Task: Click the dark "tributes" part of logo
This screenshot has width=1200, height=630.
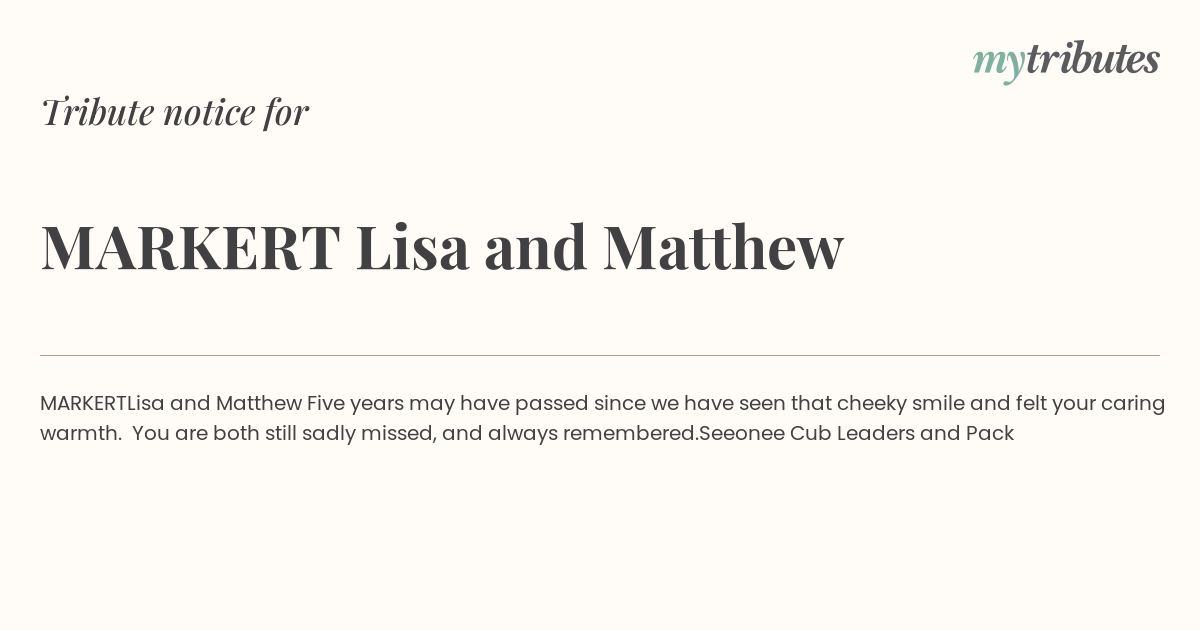Action: click(x=1093, y=59)
